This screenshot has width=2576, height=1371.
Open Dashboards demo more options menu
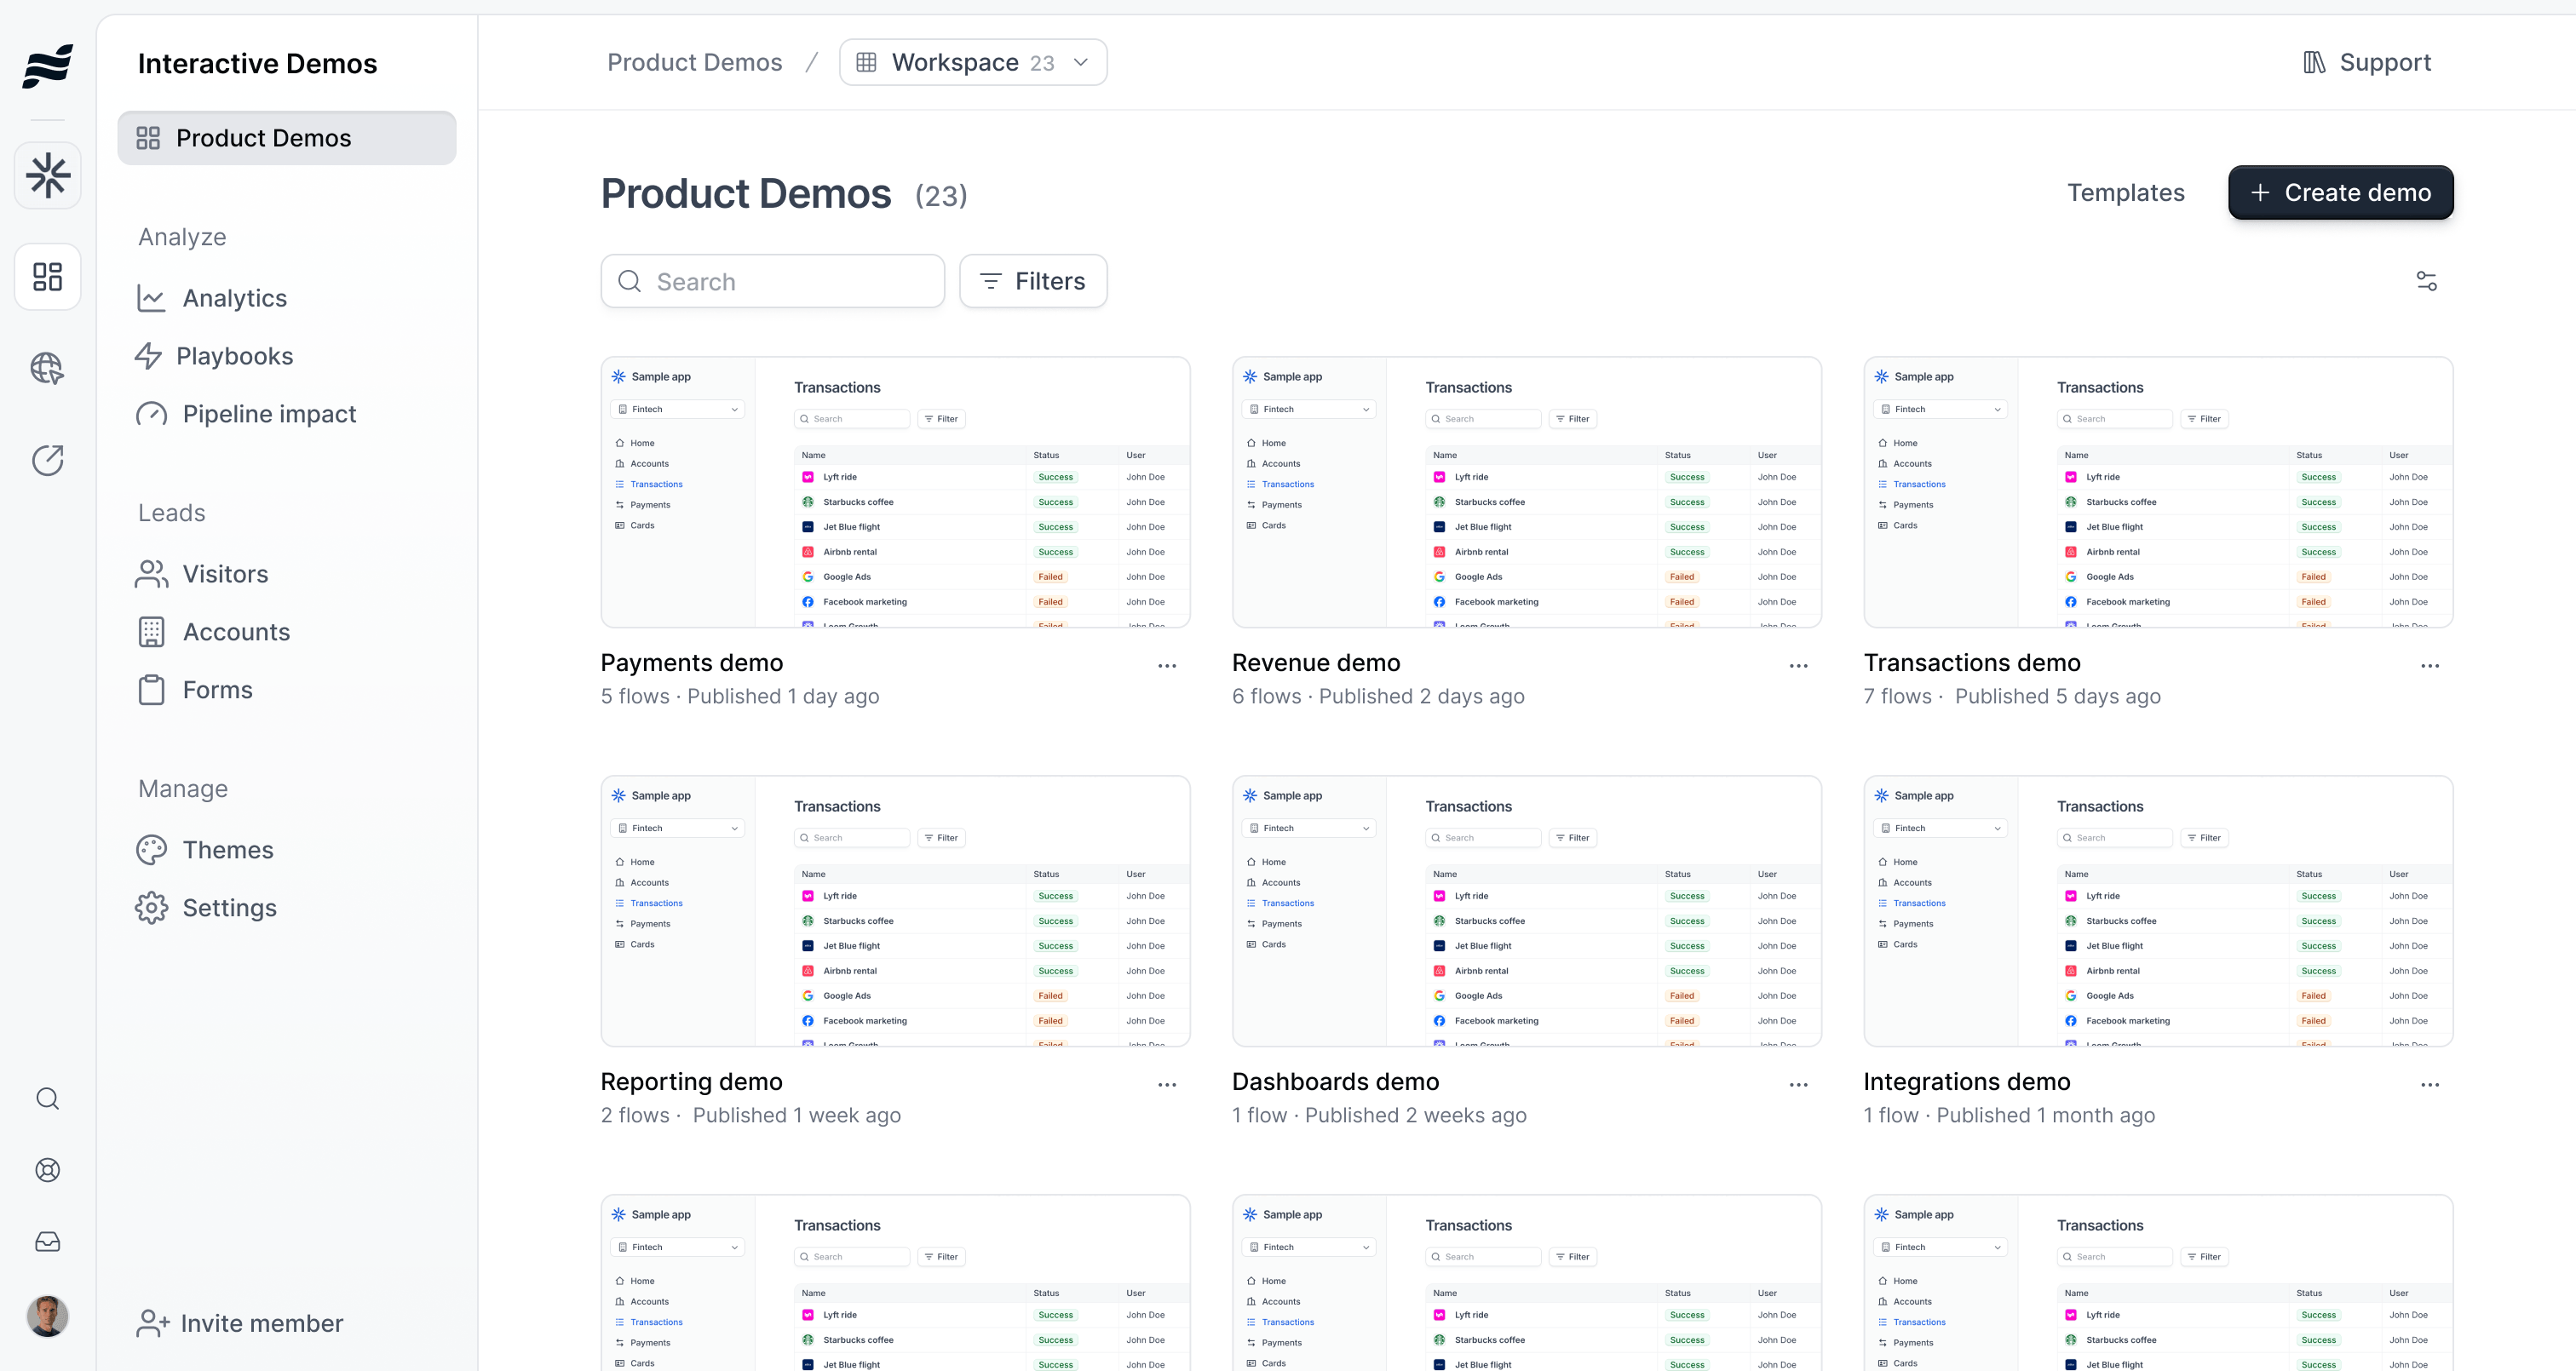pyautogui.click(x=1798, y=1085)
